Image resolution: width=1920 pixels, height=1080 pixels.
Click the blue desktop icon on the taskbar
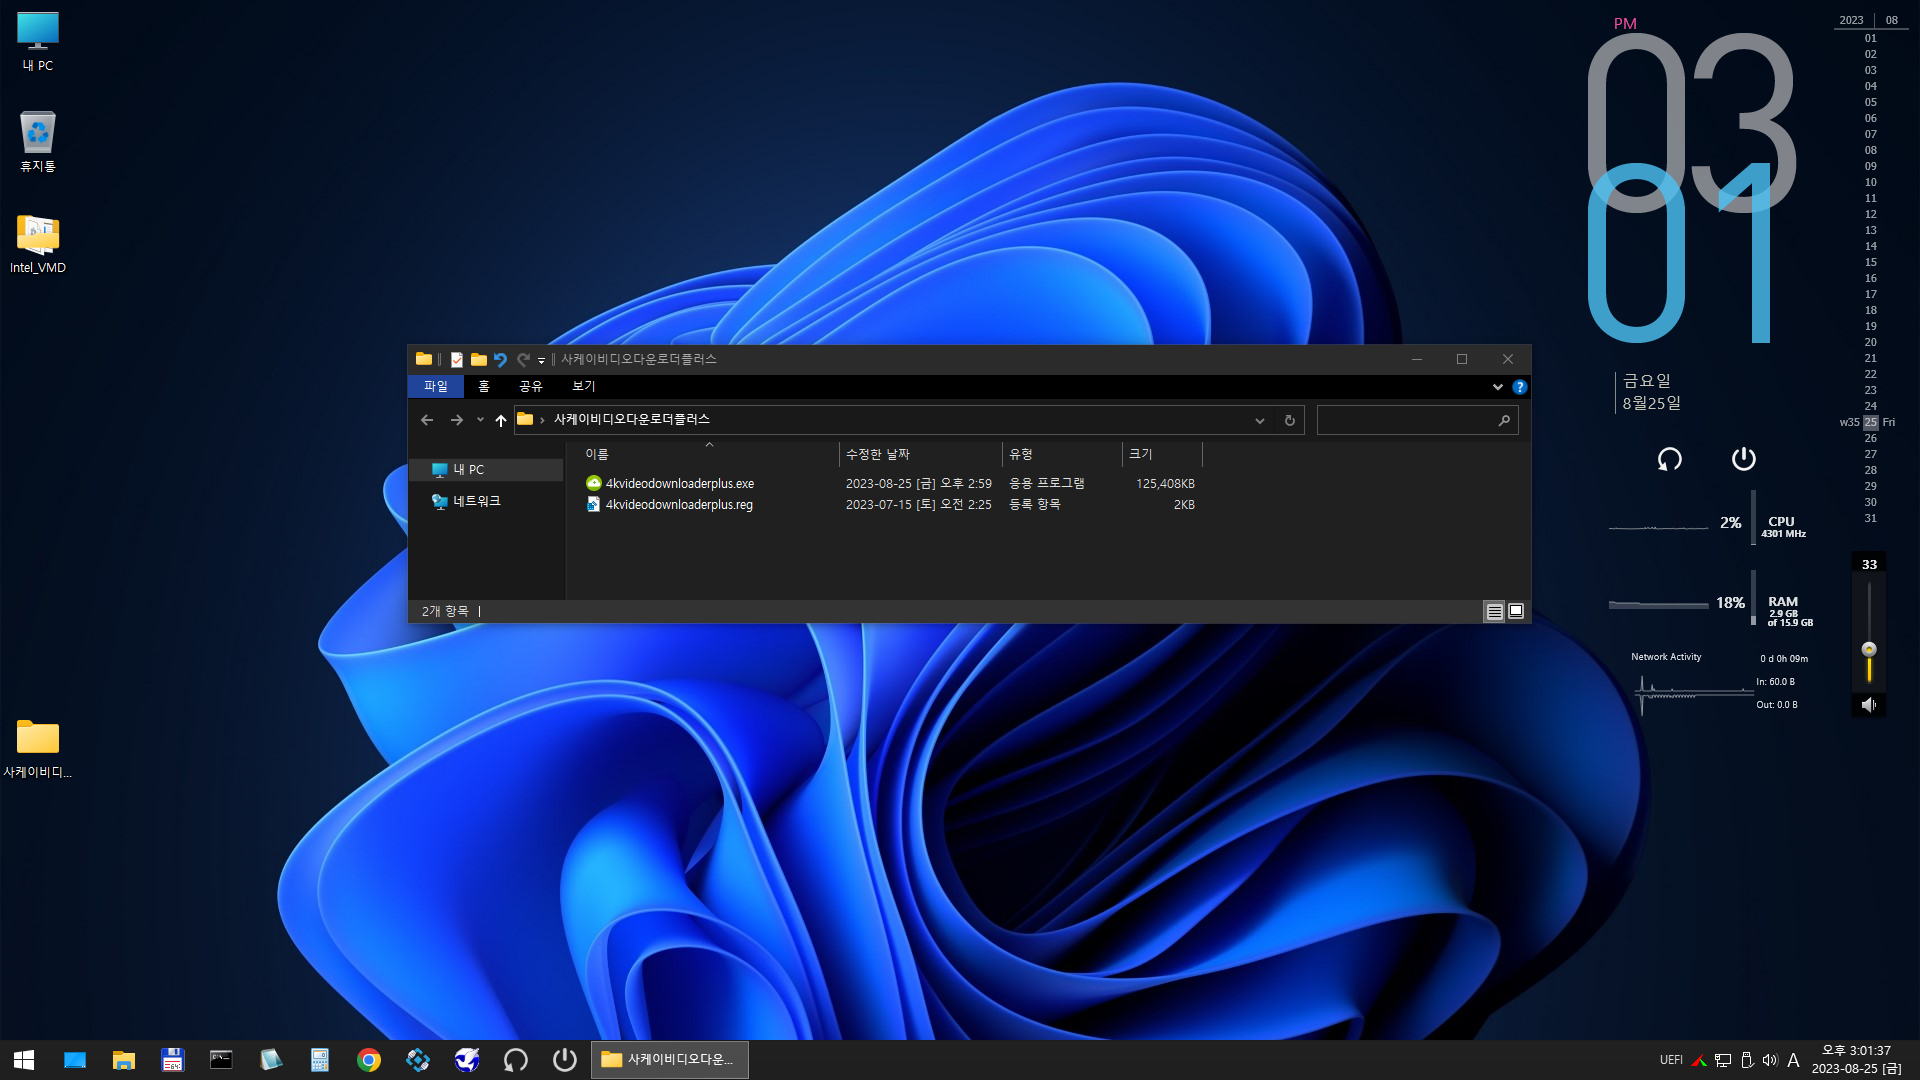75,1060
